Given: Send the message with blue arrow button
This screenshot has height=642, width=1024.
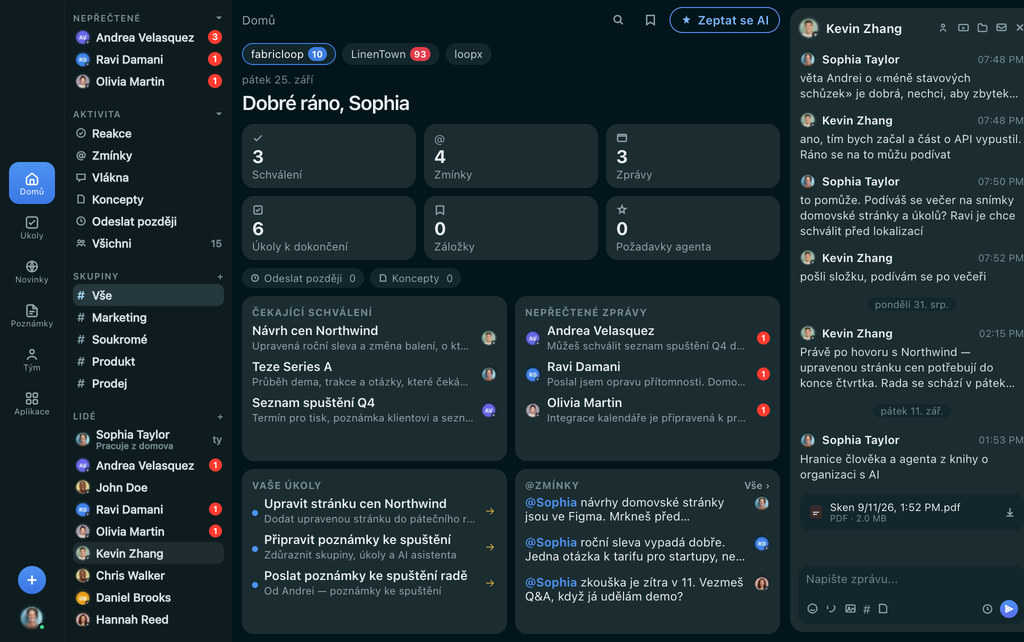Looking at the screenshot, I should 1009,609.
